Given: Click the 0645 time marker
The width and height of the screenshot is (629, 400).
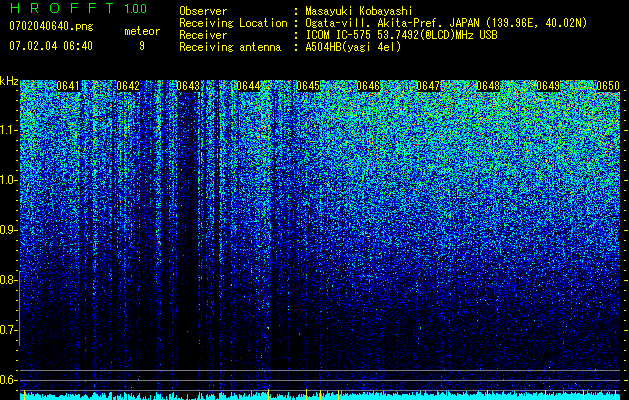Looking at the screenshot, I should 308,86.
